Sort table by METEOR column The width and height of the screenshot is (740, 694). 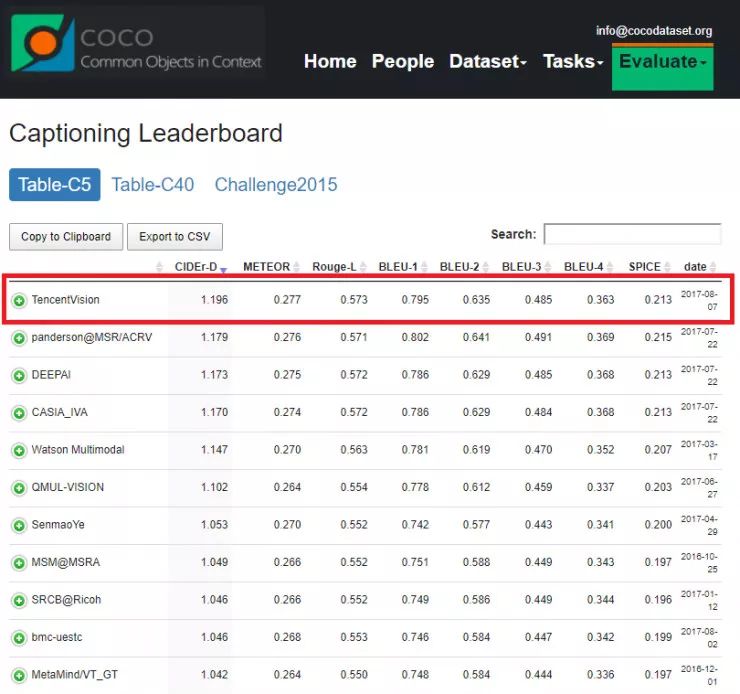(271, 267)
